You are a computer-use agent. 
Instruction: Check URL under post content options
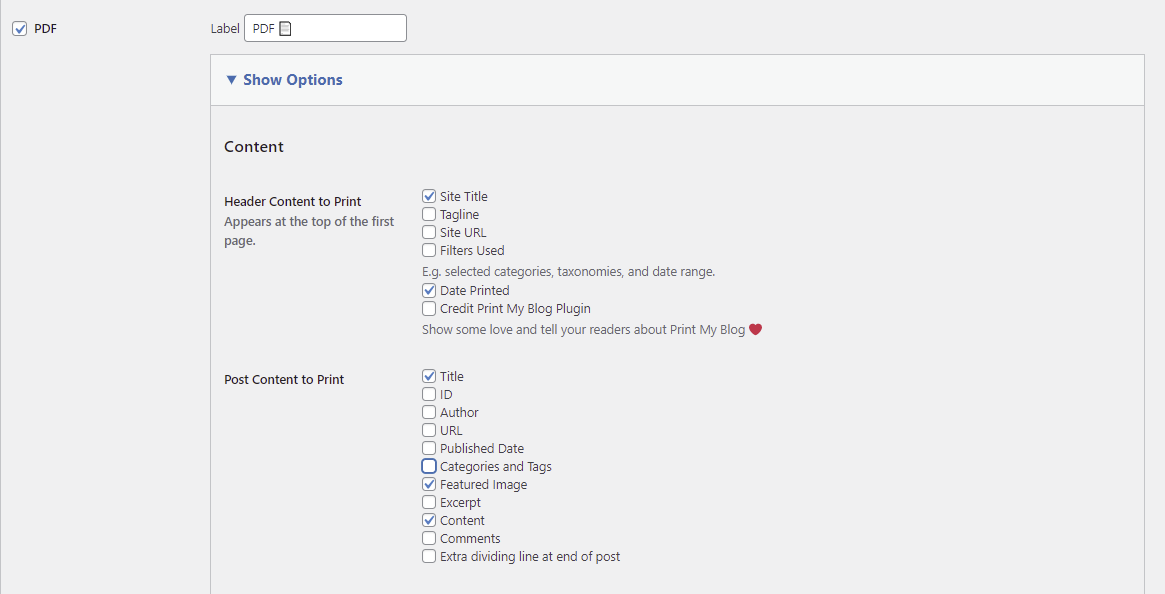(x=429, y=430)
